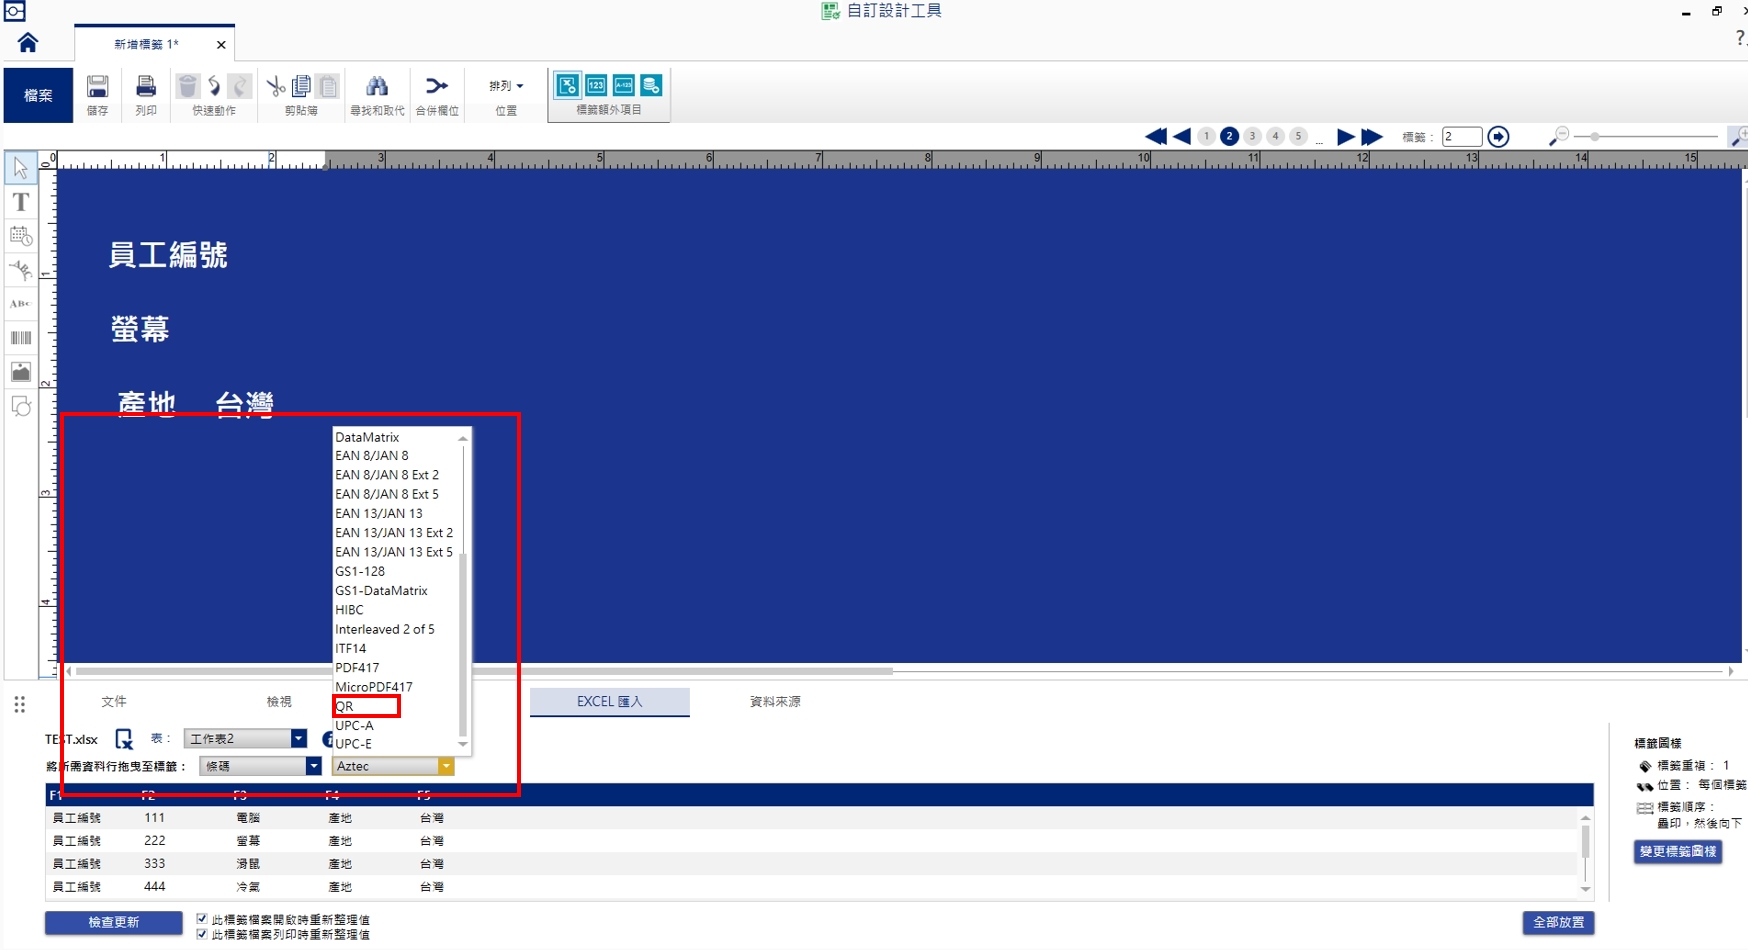Viewport: 1748px width, 950px height.
Task: Jump to last label with double-right arrows
Action: pyautogui.click(x=1372, y=136)
